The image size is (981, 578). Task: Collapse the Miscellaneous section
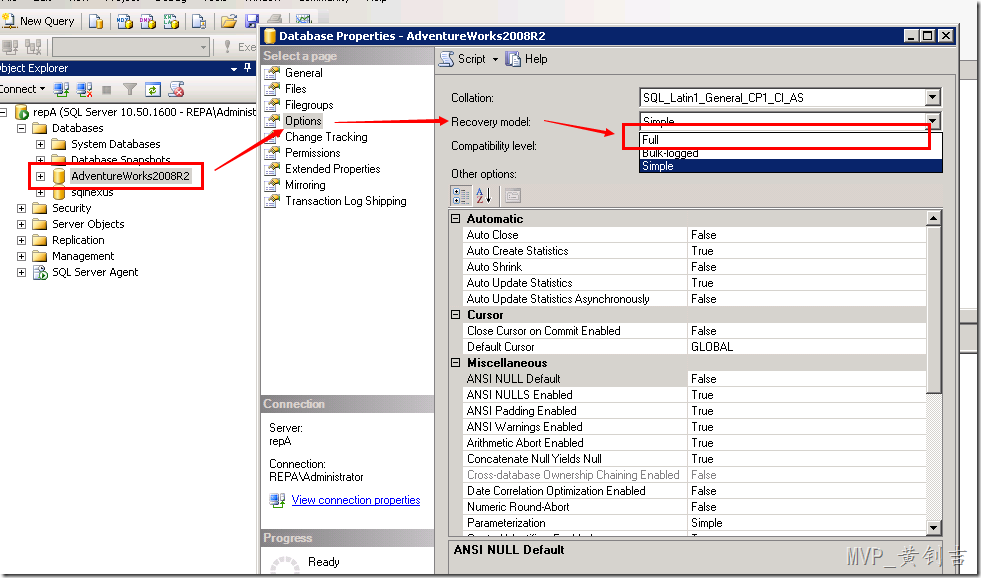(x=455, y=363)
